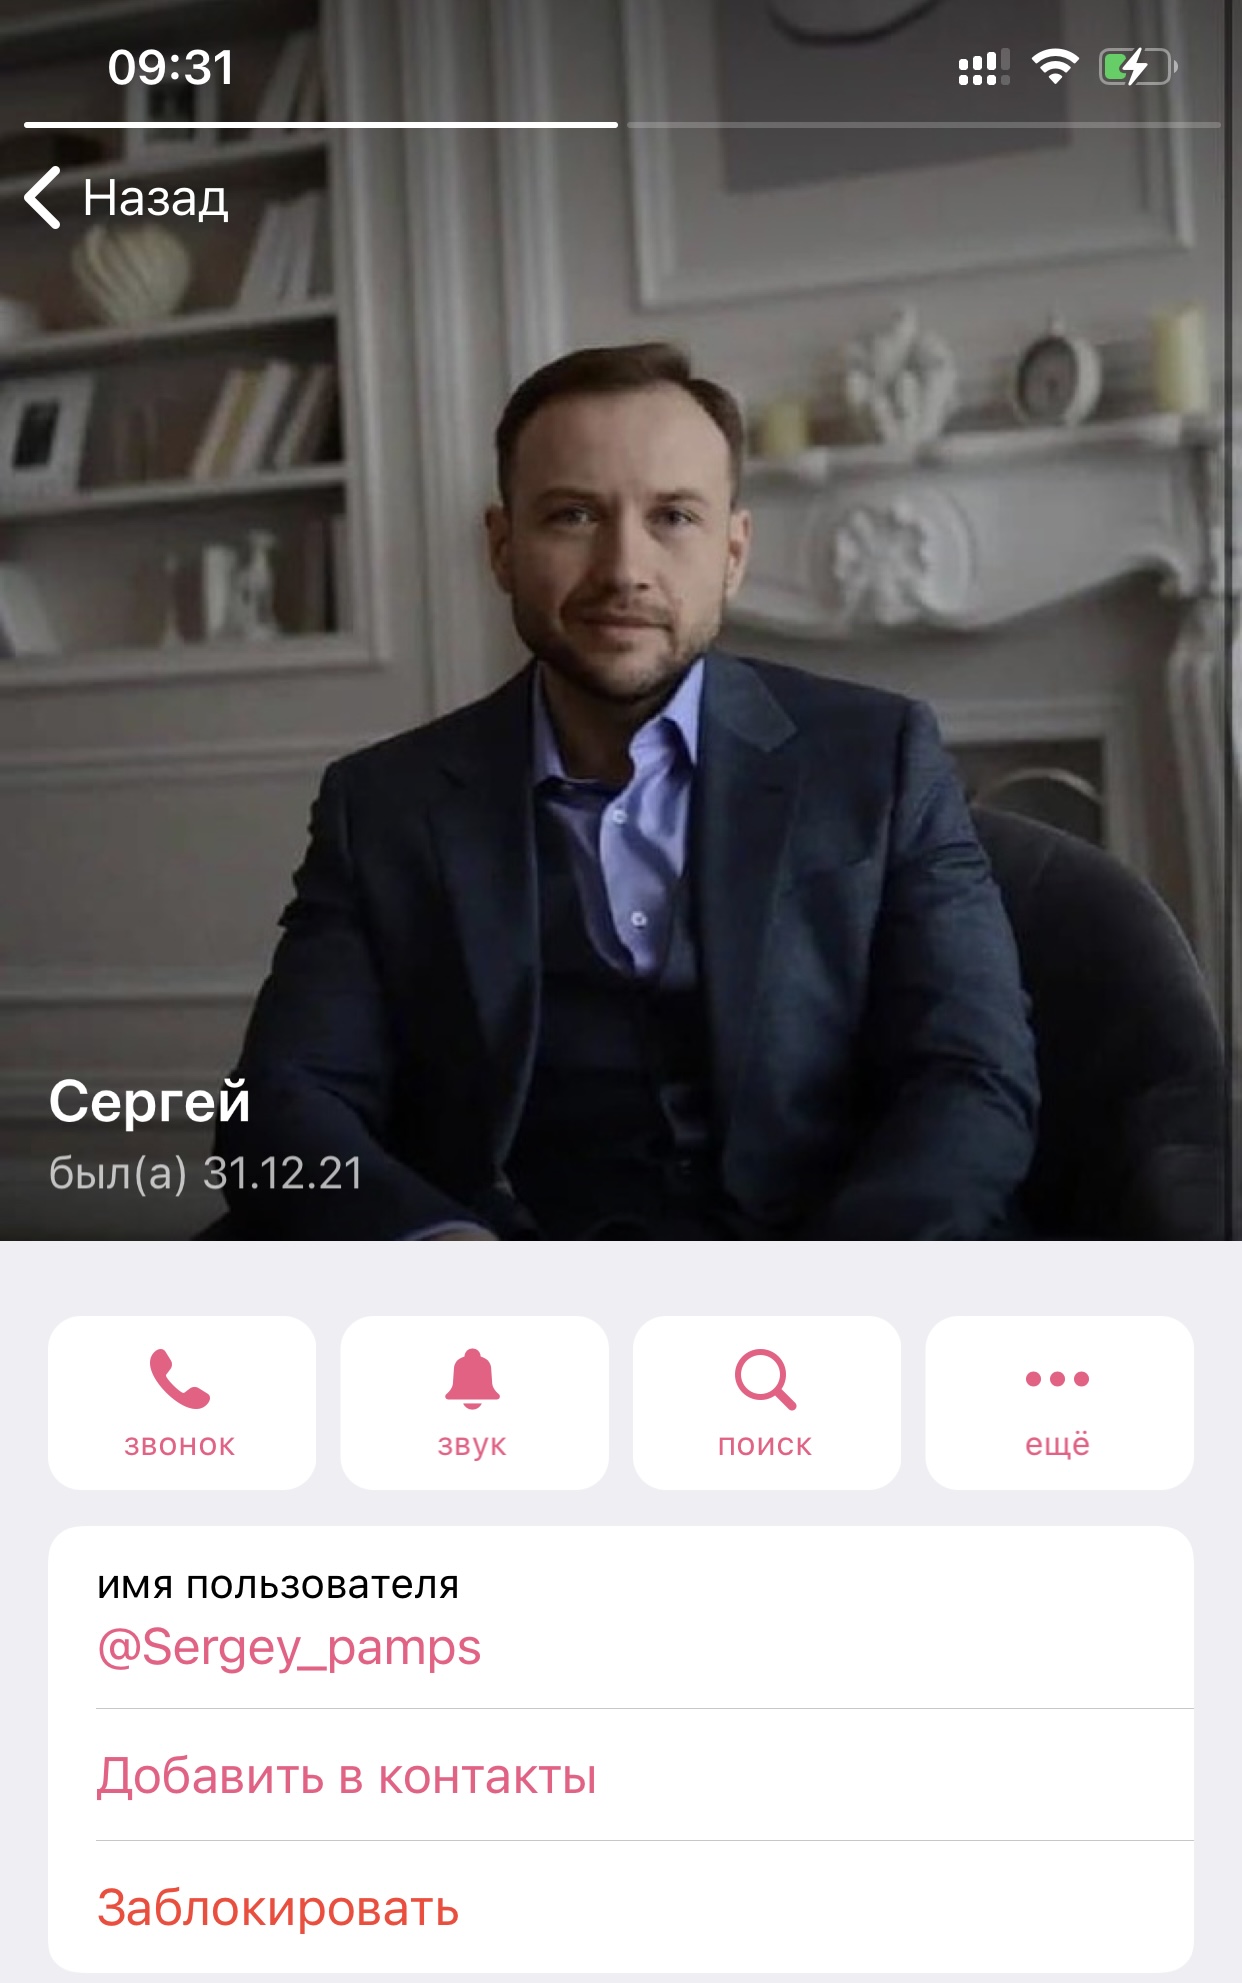Tap the cellular signal strength icon
The image size is (1242, 1983).
[983, 67]
